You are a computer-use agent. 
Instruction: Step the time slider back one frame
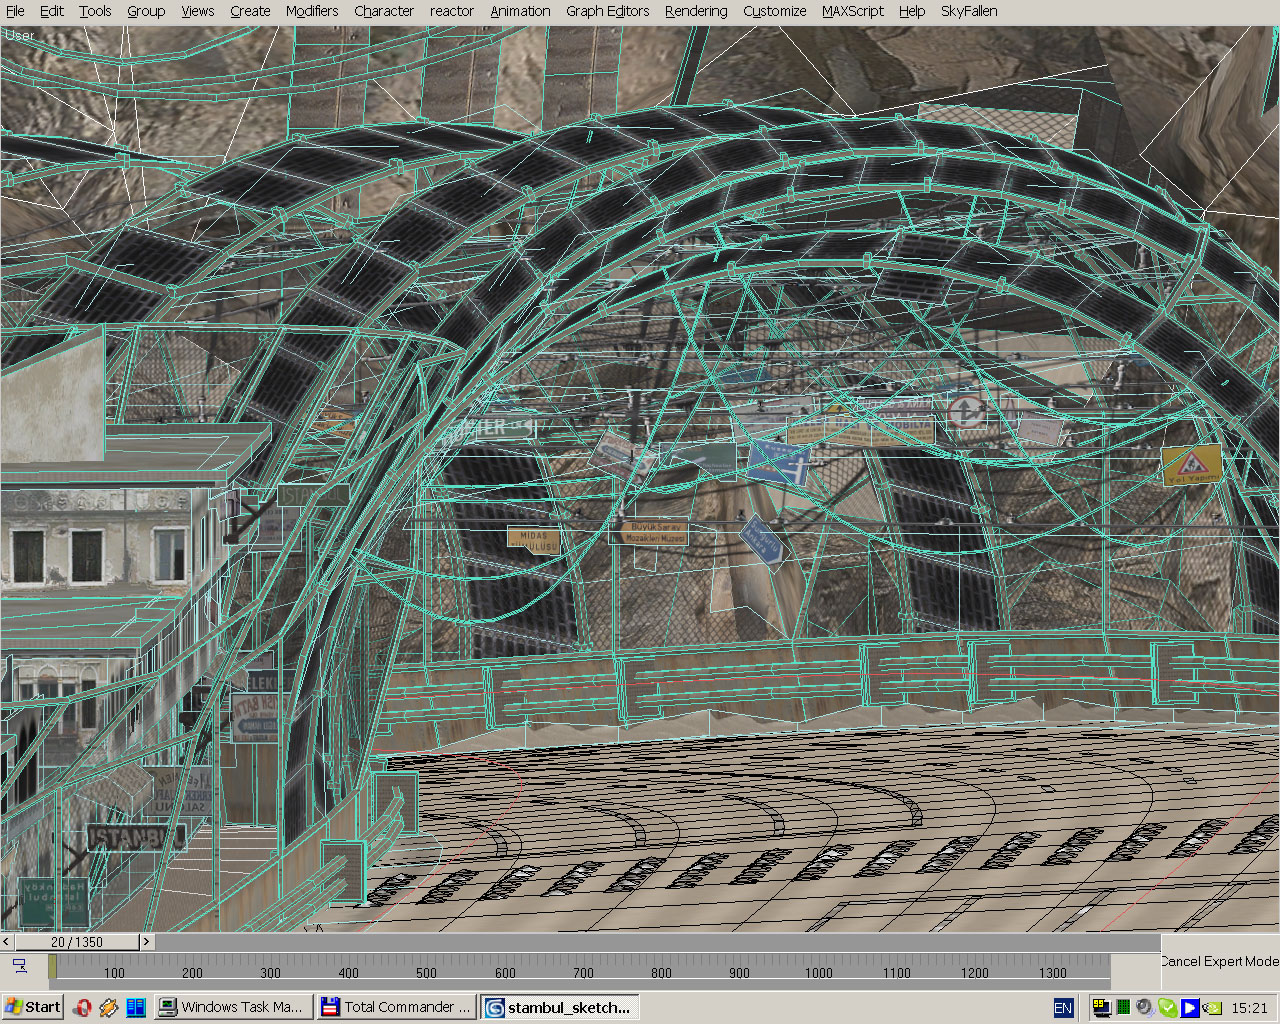7,941
